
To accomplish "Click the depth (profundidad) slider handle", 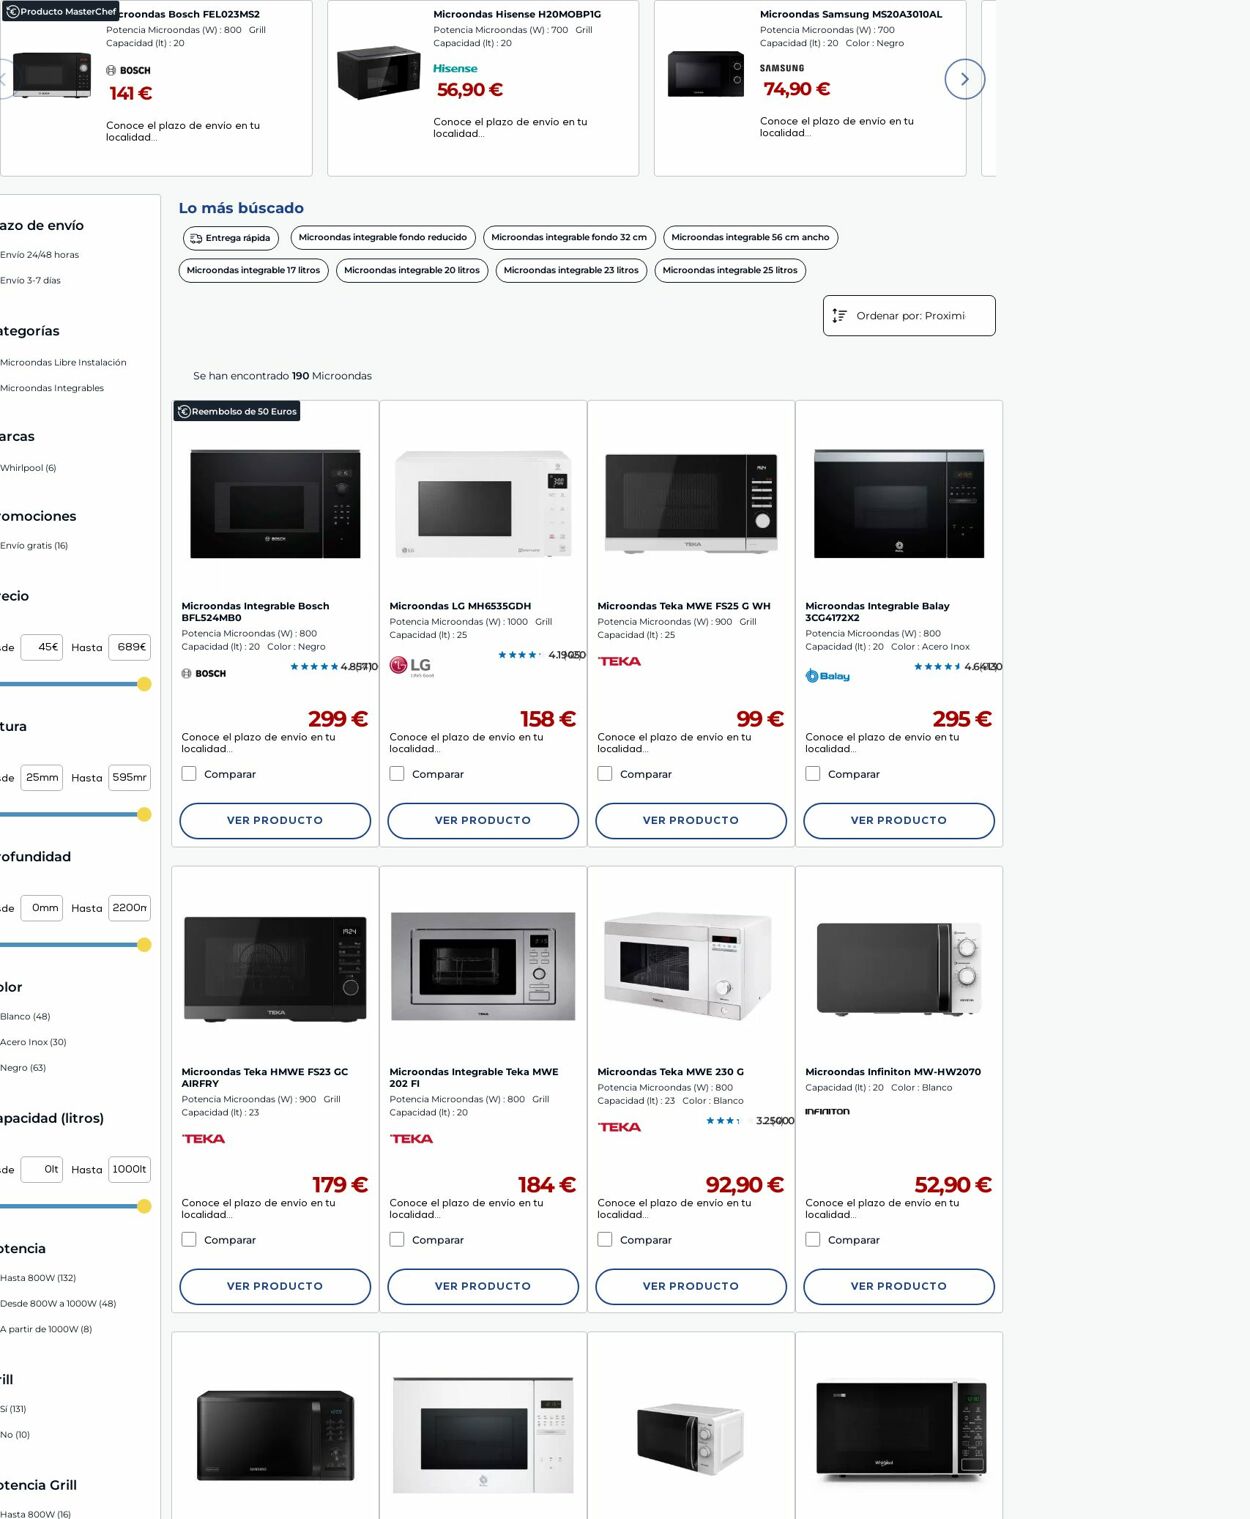I will [x=144, y=945].
